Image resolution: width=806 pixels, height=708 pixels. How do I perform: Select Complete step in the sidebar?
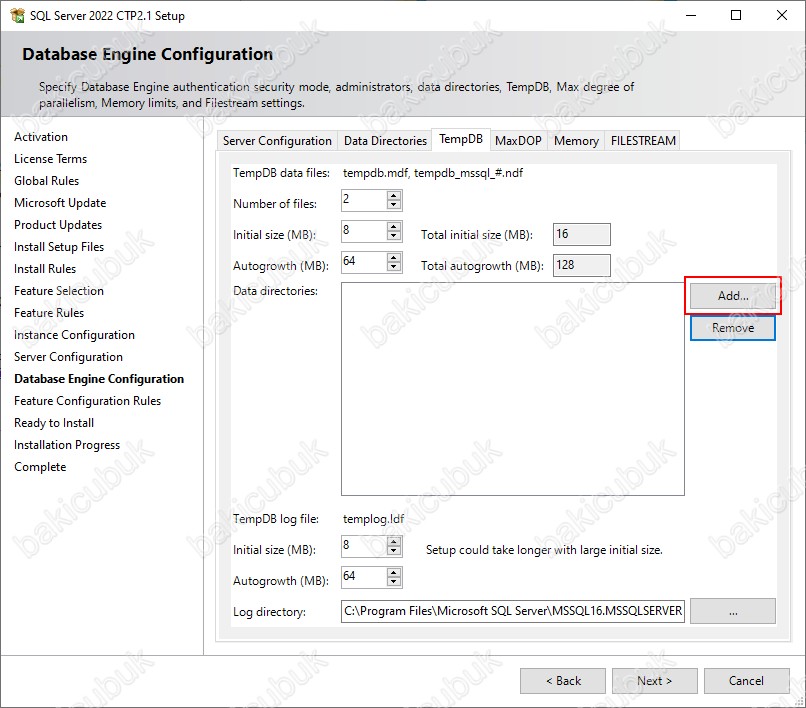point(40,467)
